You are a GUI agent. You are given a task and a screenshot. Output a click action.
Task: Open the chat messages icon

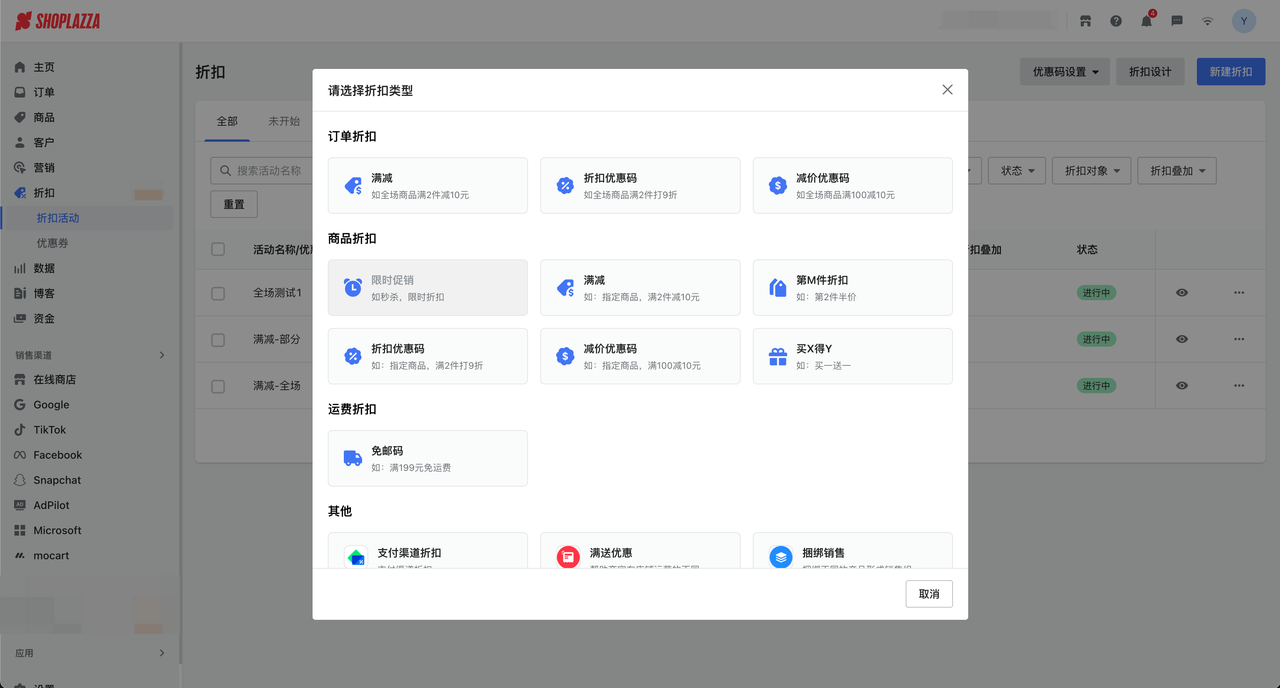[x=1176, y=20]
